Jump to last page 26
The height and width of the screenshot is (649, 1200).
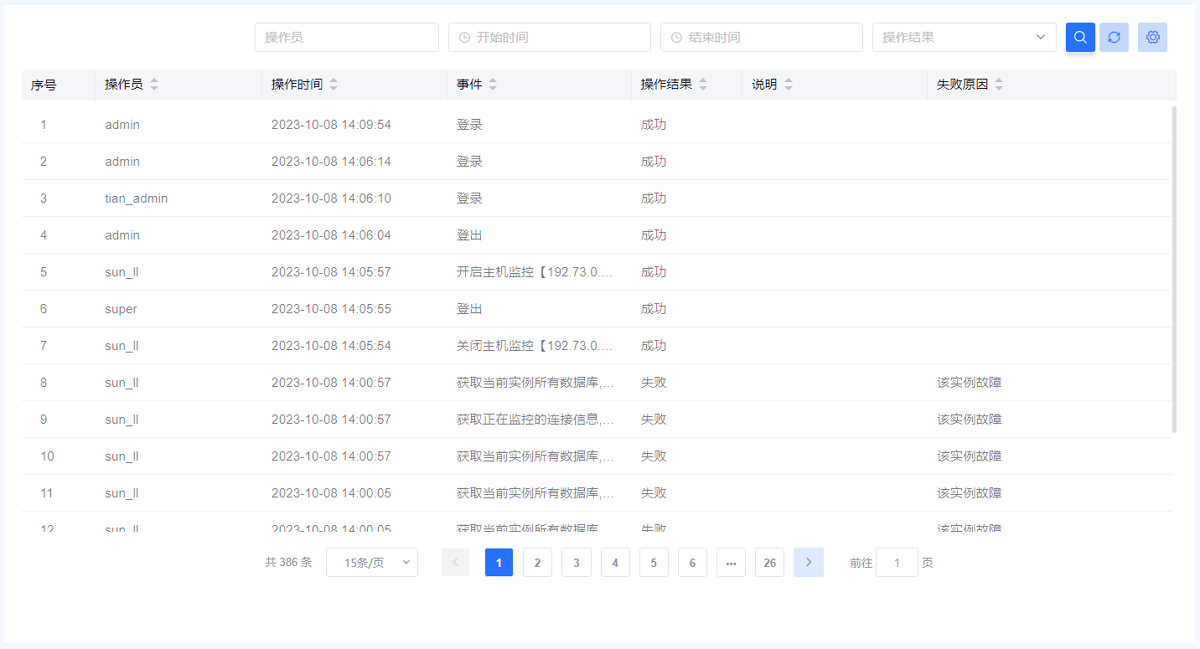[x=769, y=563]
